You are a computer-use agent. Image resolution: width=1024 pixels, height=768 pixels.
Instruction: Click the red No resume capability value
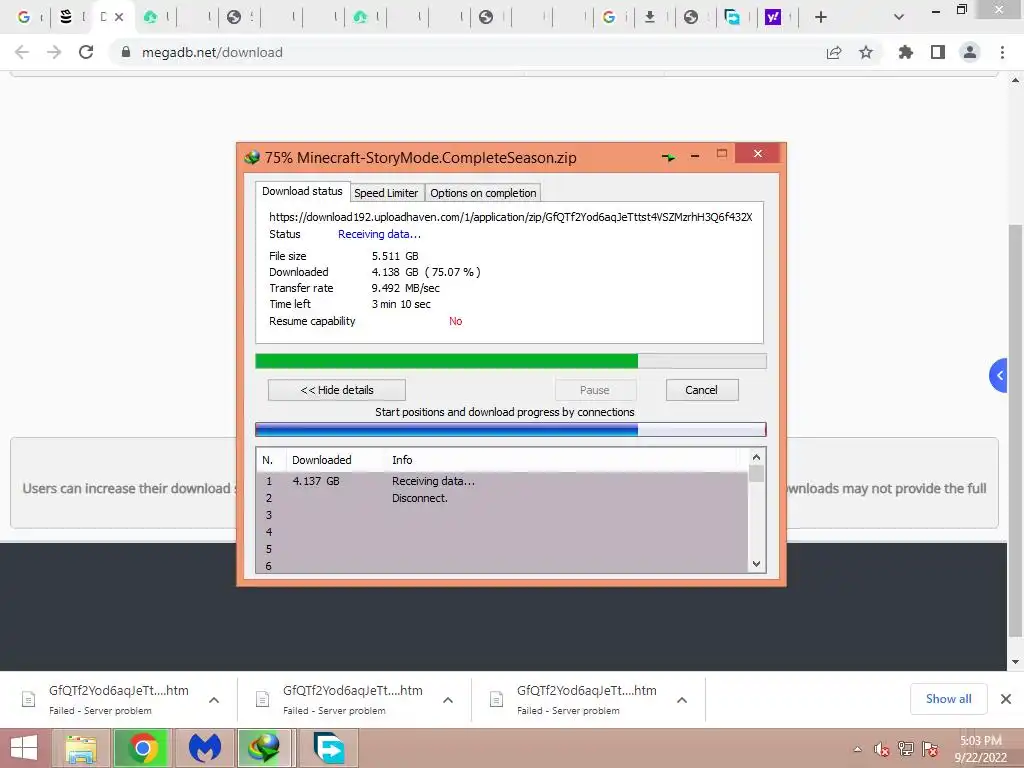tap(455, 321)
